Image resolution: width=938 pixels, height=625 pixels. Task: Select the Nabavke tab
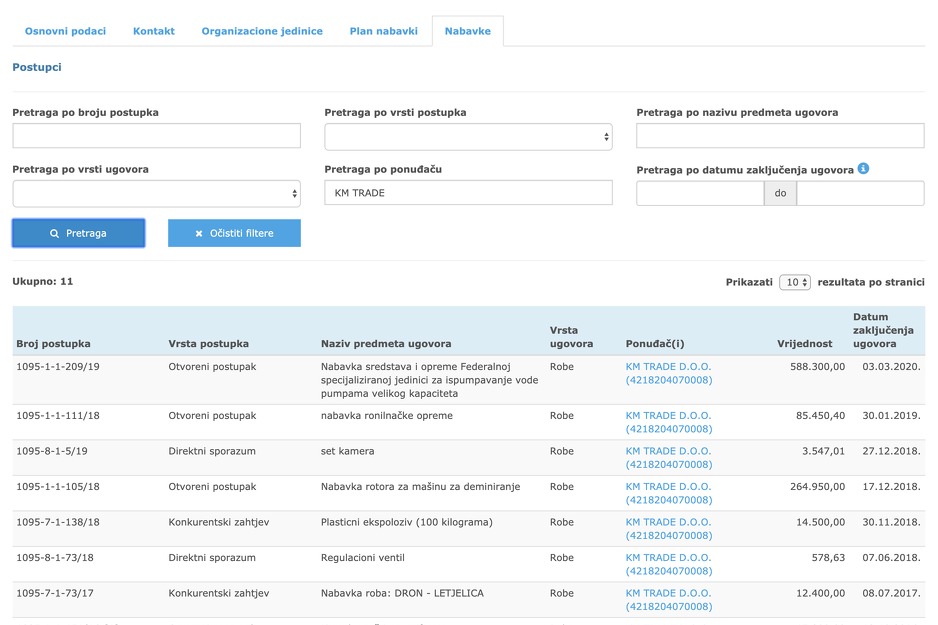click(x=468, y=31)
